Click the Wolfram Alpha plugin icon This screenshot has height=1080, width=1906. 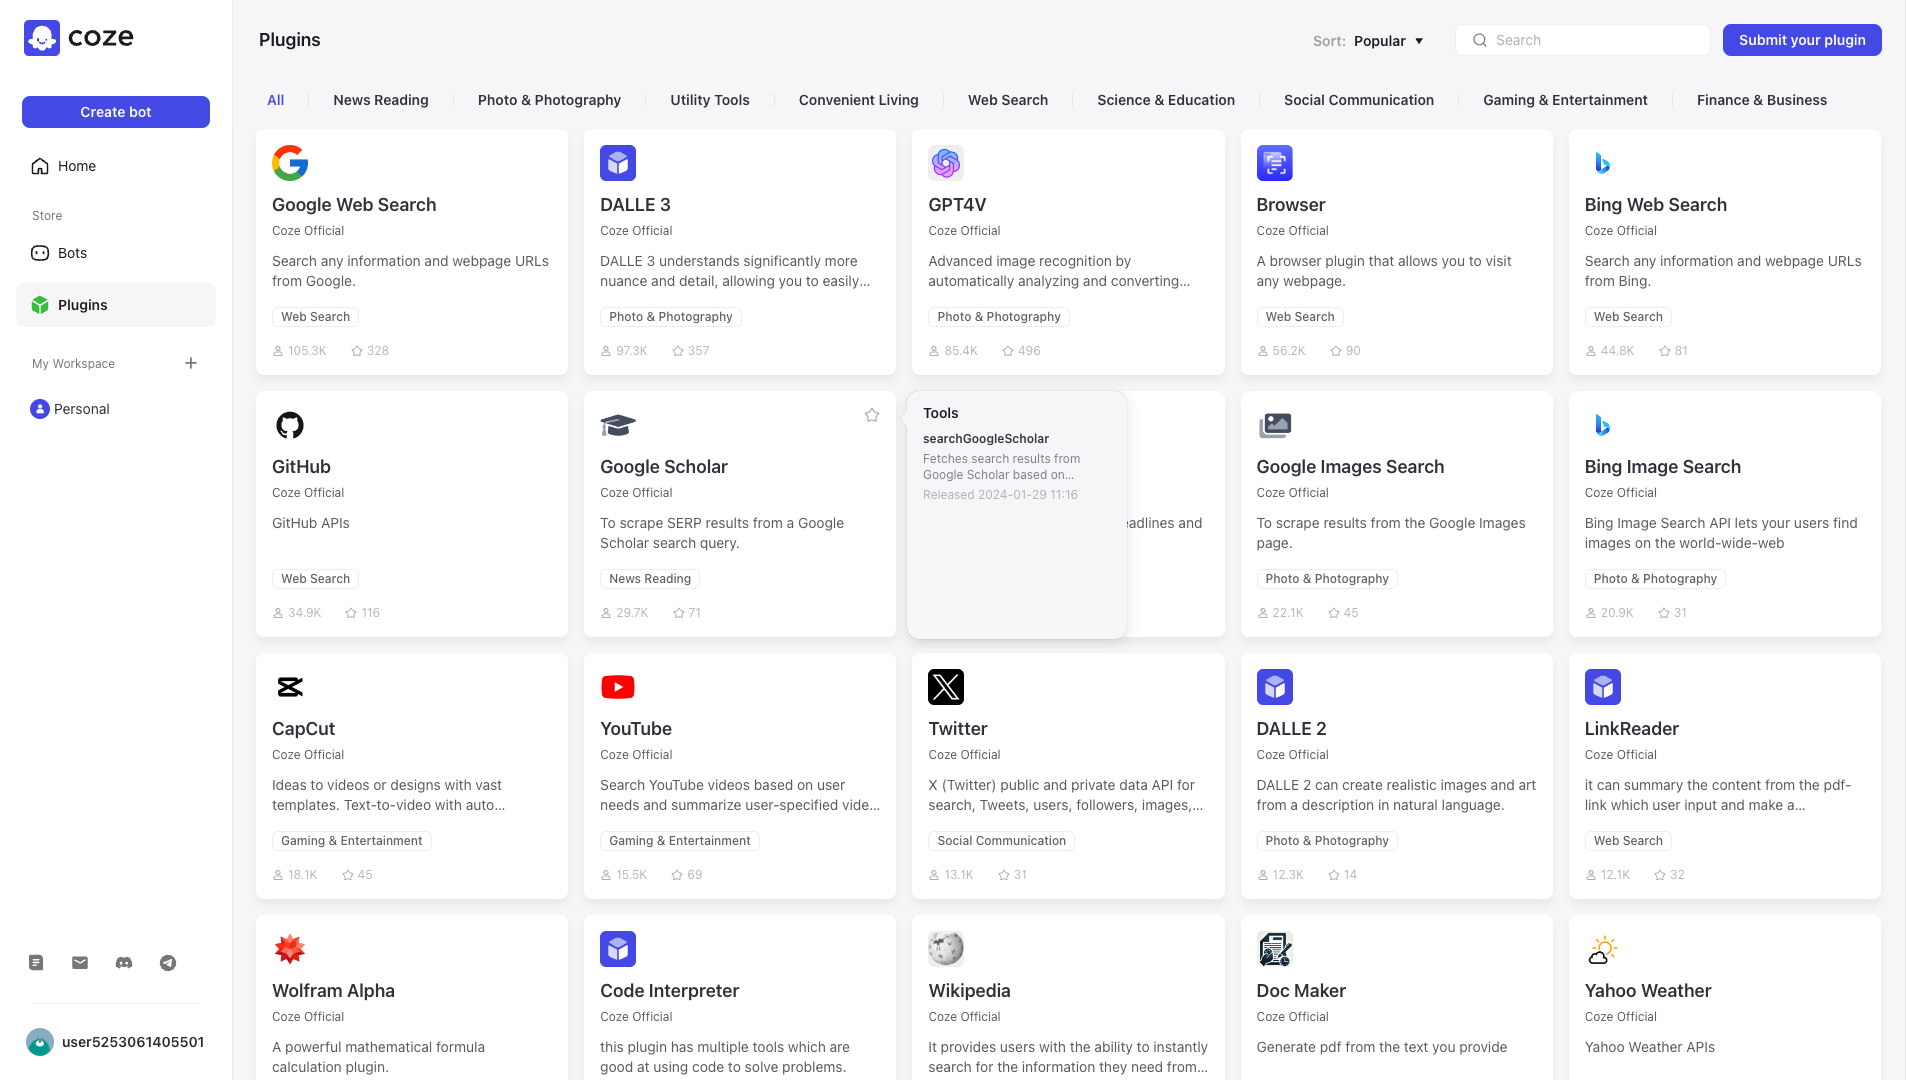pos(289,949)
